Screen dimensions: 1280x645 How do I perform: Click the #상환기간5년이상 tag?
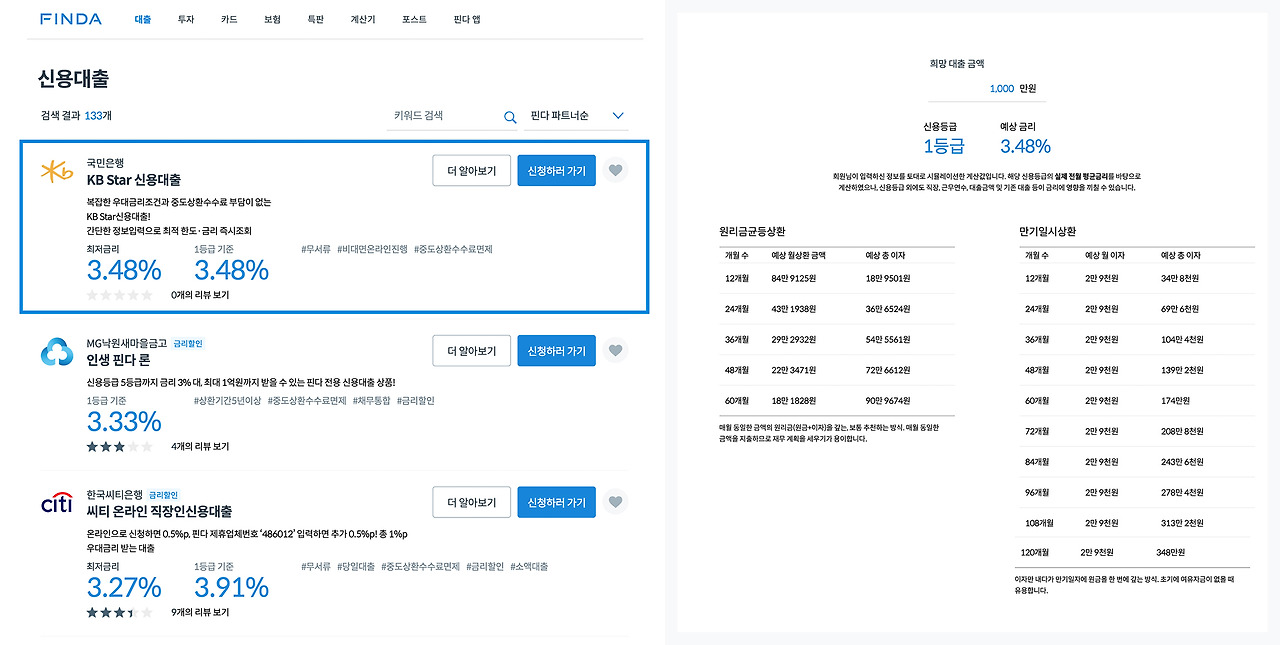click(227, 400)
